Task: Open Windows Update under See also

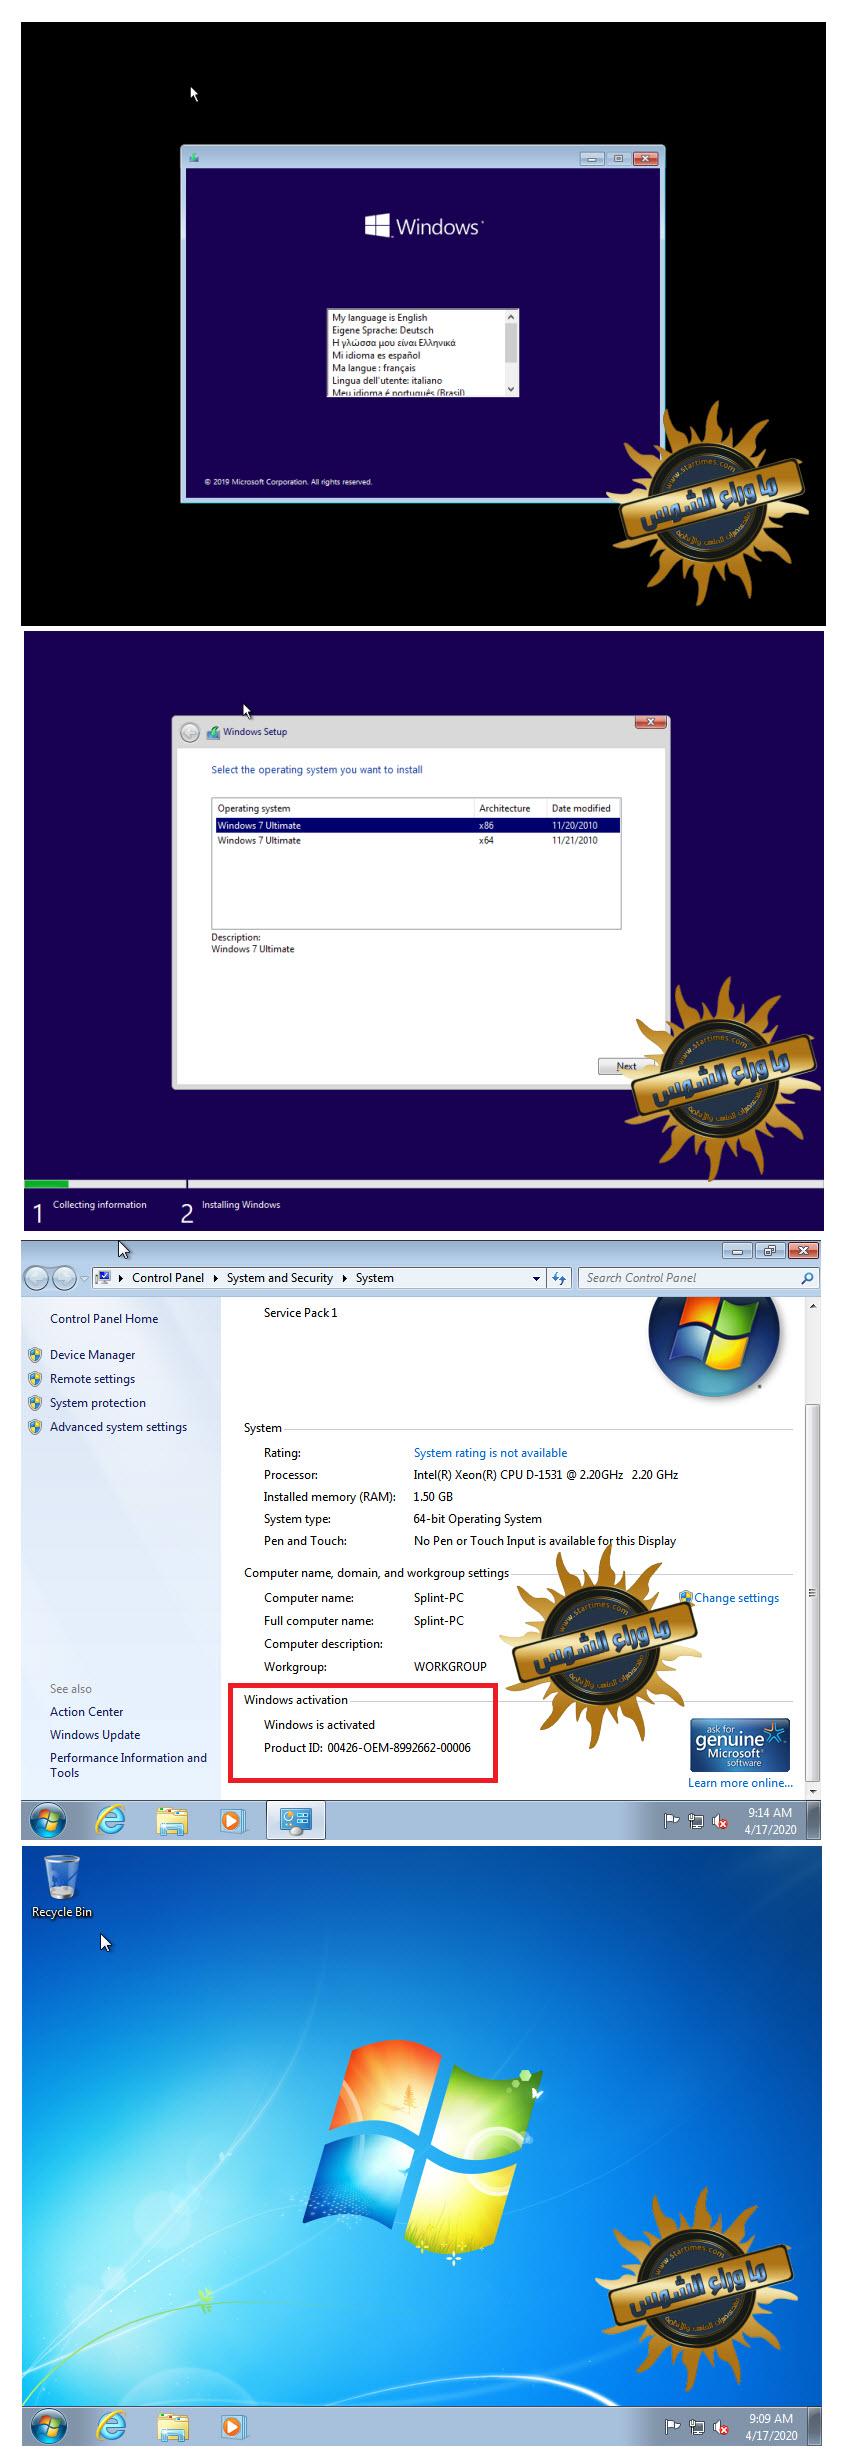Action: (95, 1735)
